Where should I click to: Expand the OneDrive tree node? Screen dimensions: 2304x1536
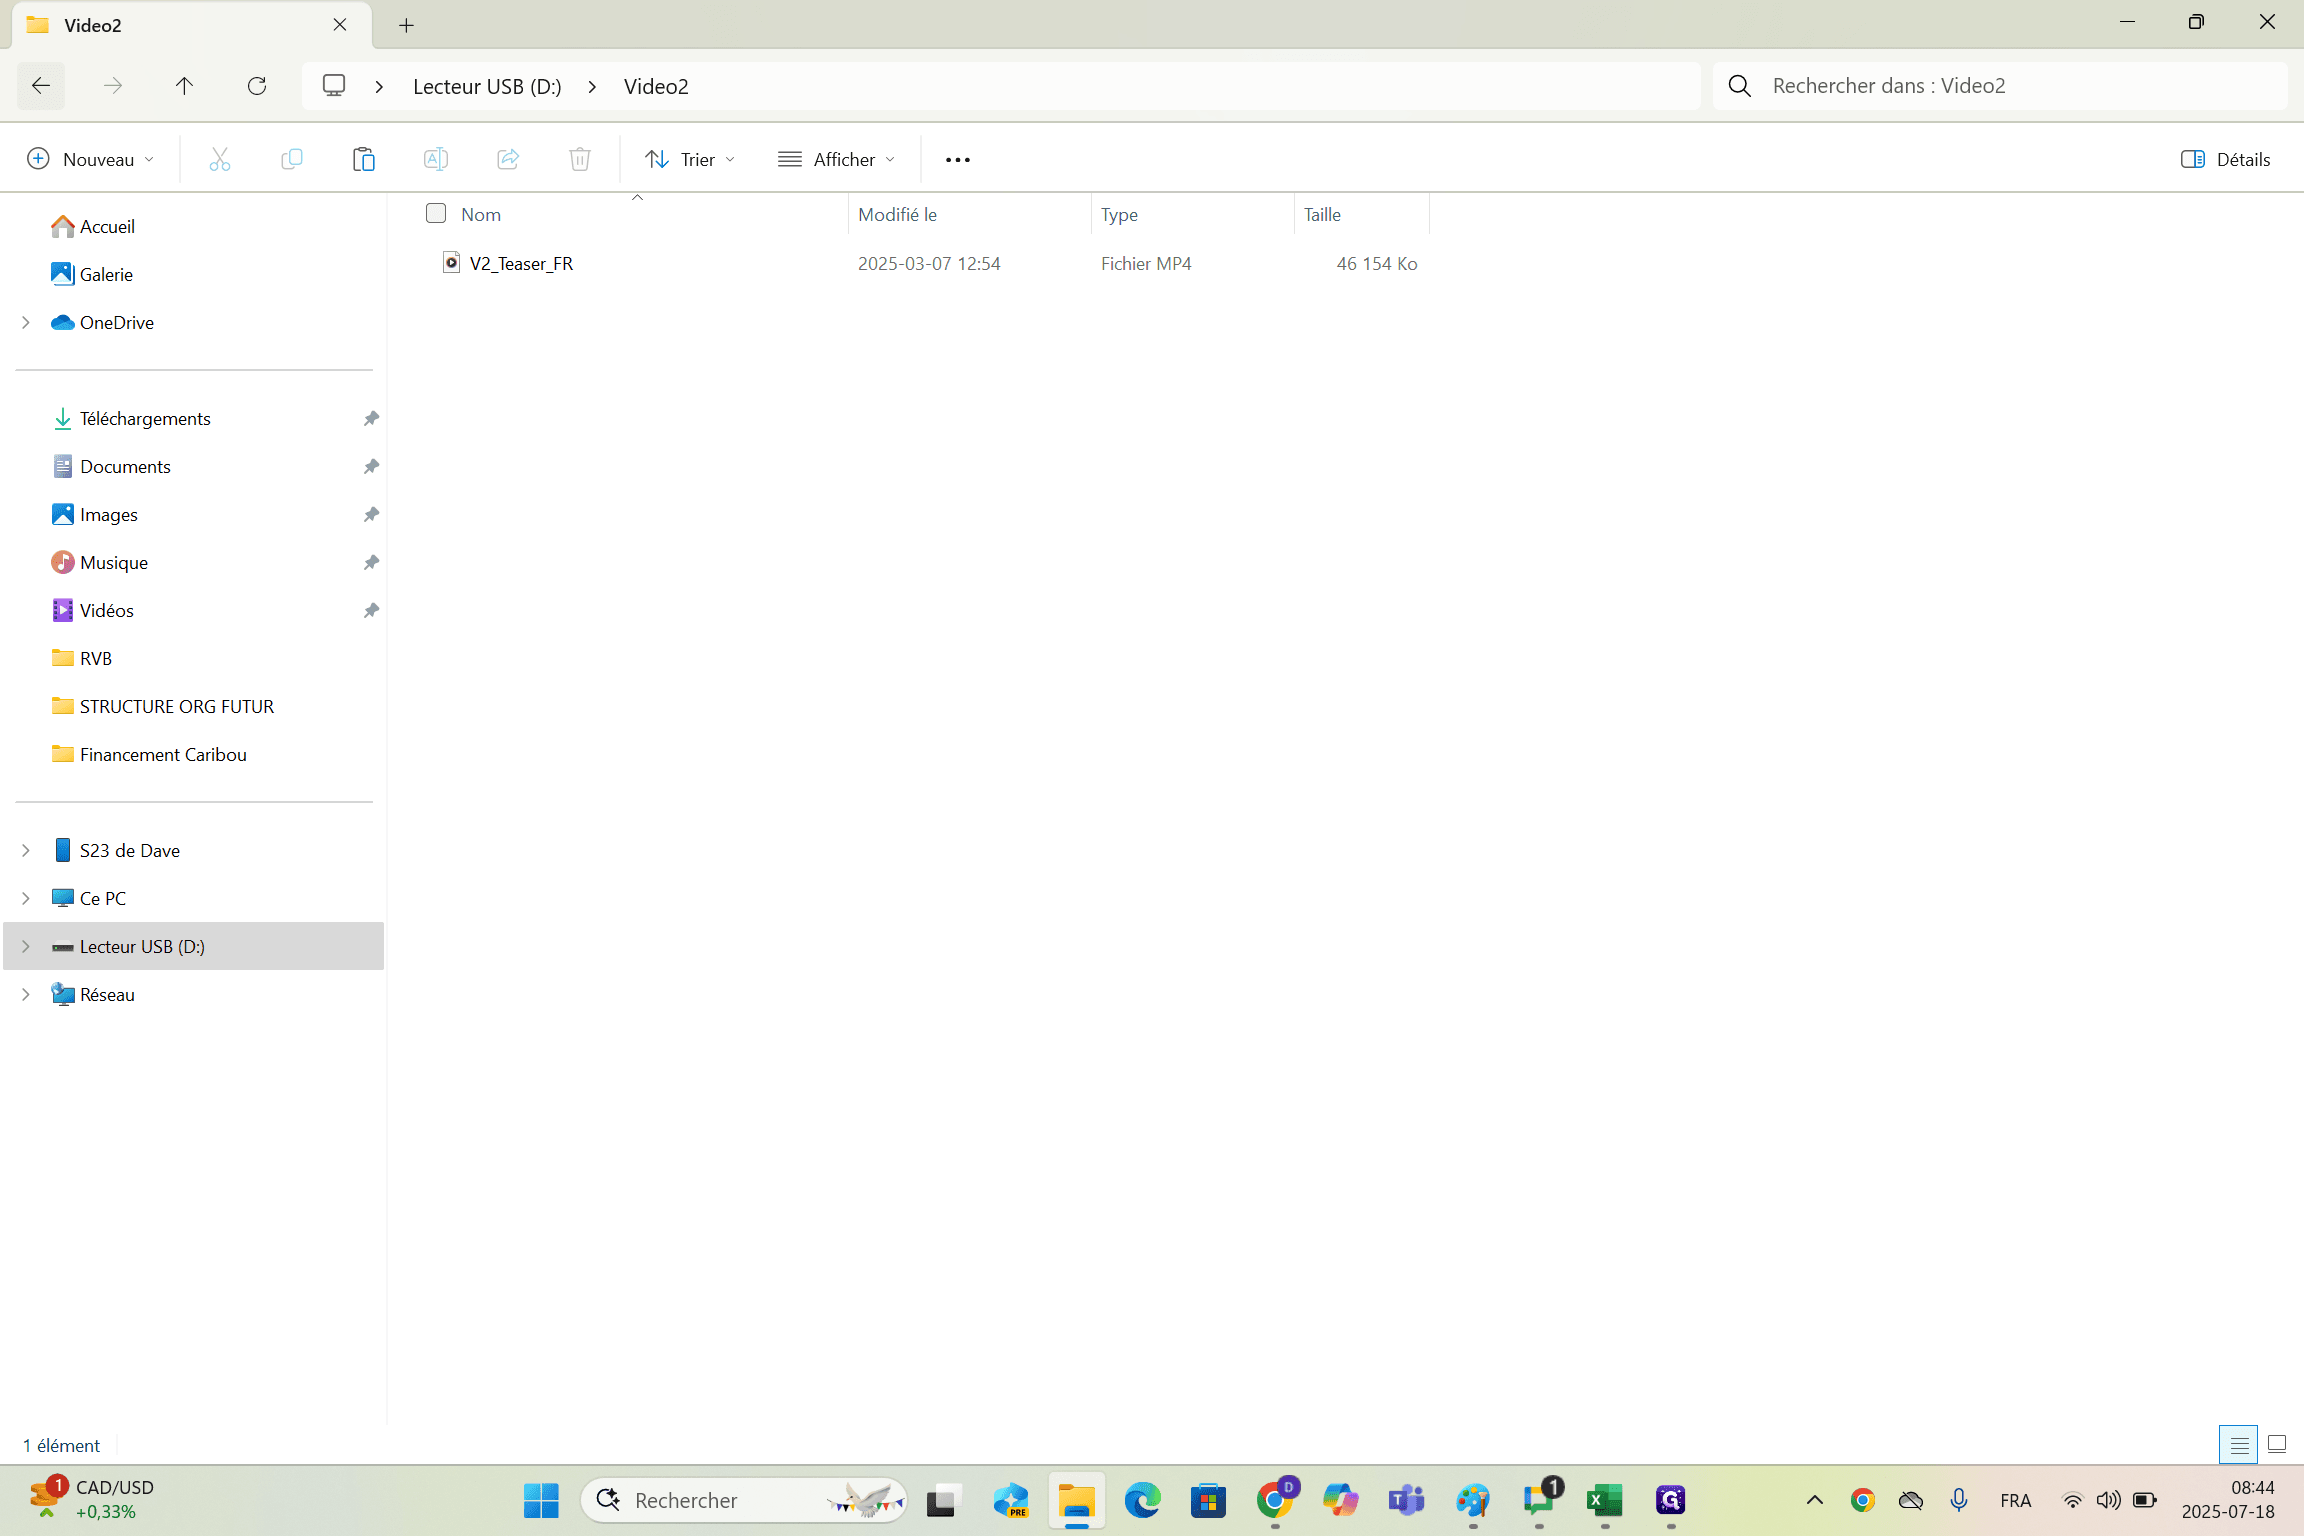[x=26, y=322]
